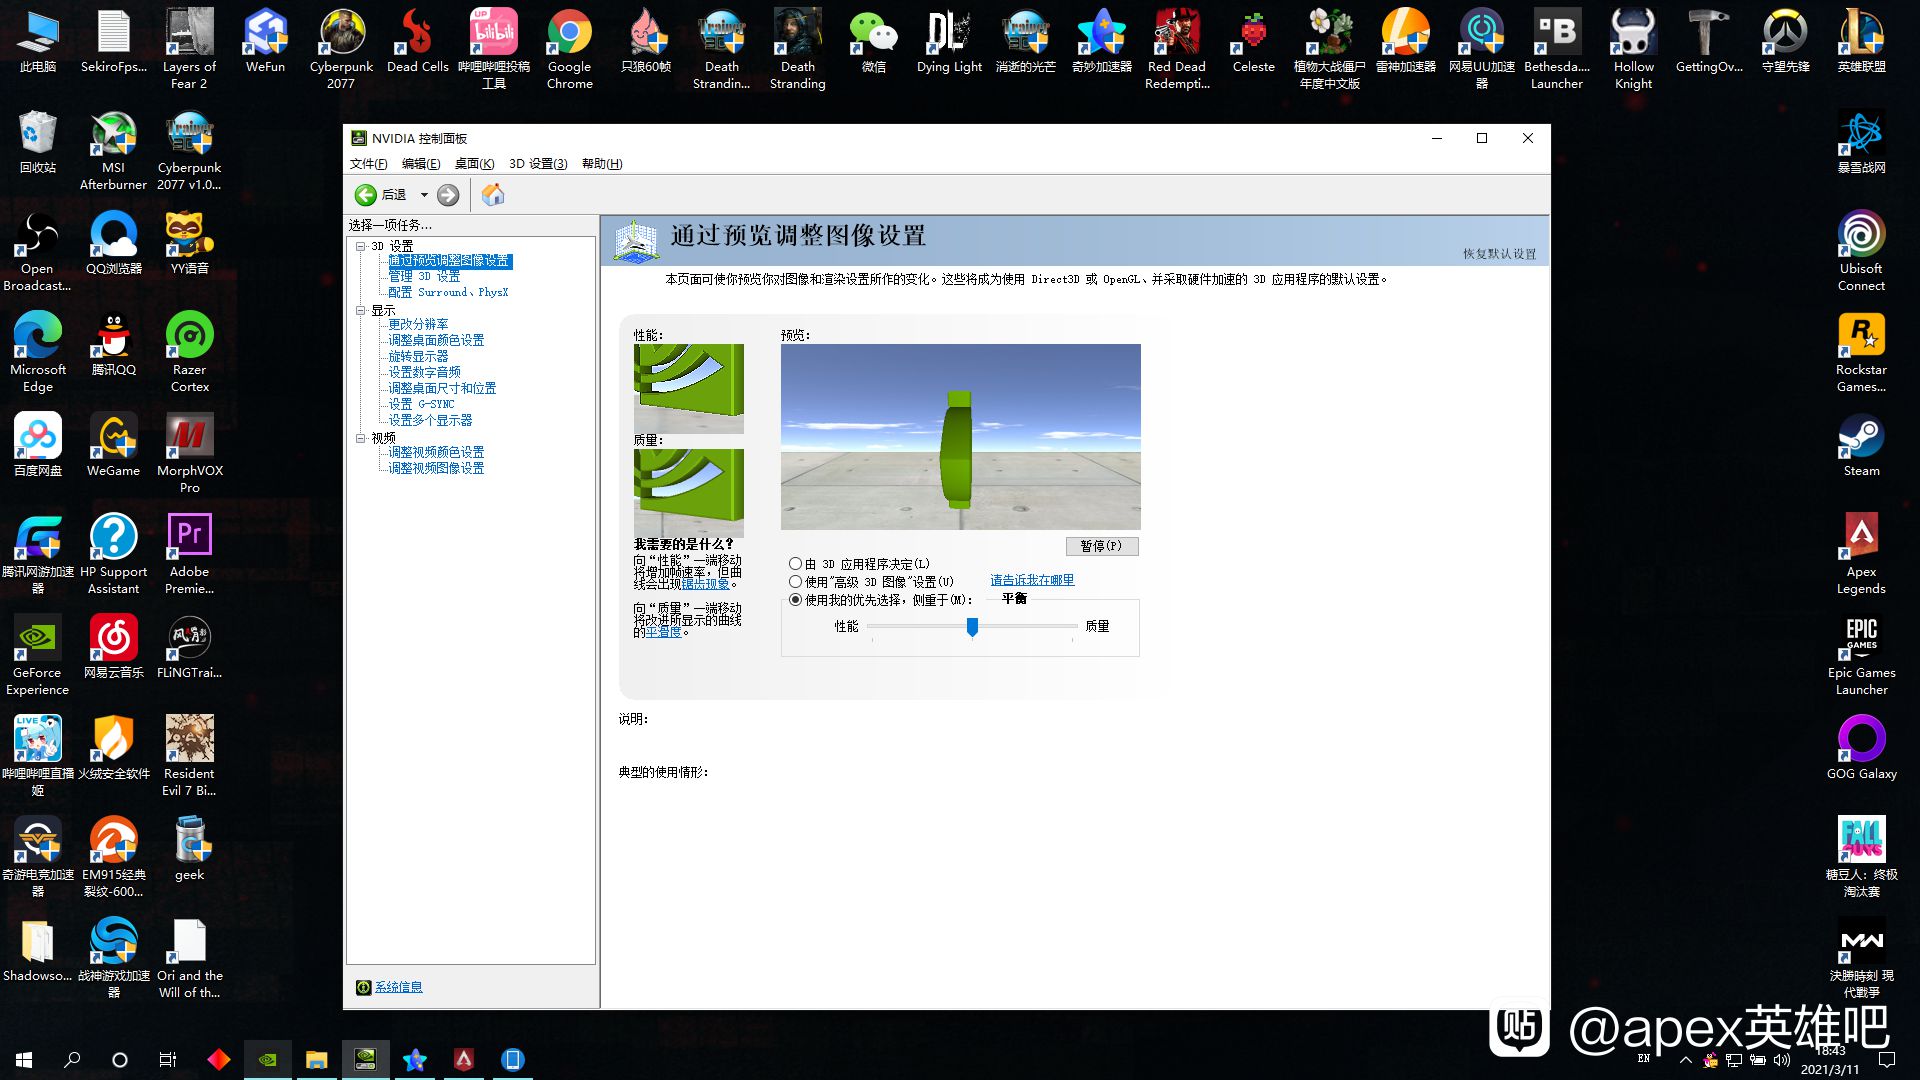Screen dimensions: 1920x1080
Task: Open MorphVOX Pro desktop icon
Action: point(190,453)
